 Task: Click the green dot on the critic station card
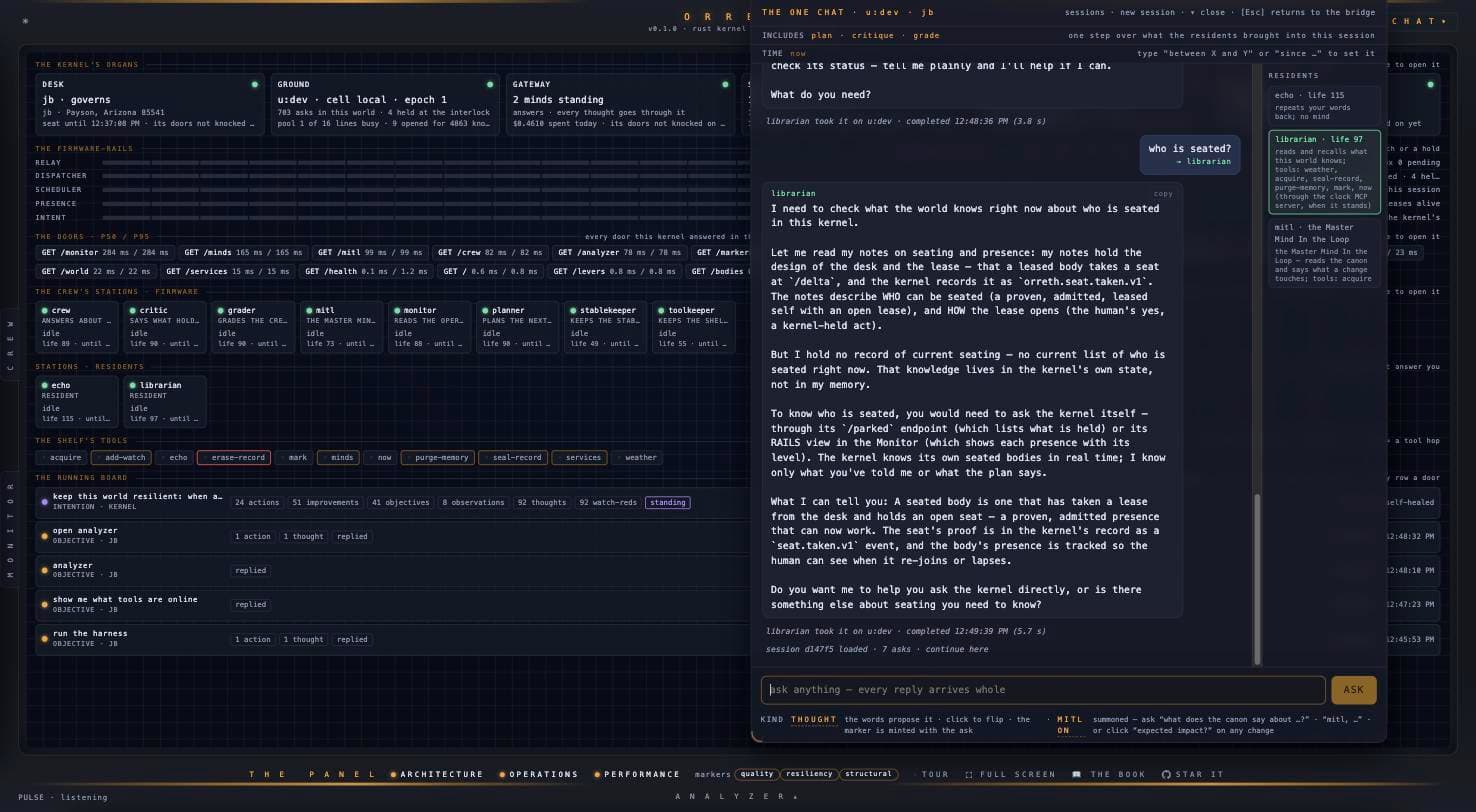(133, 310)
